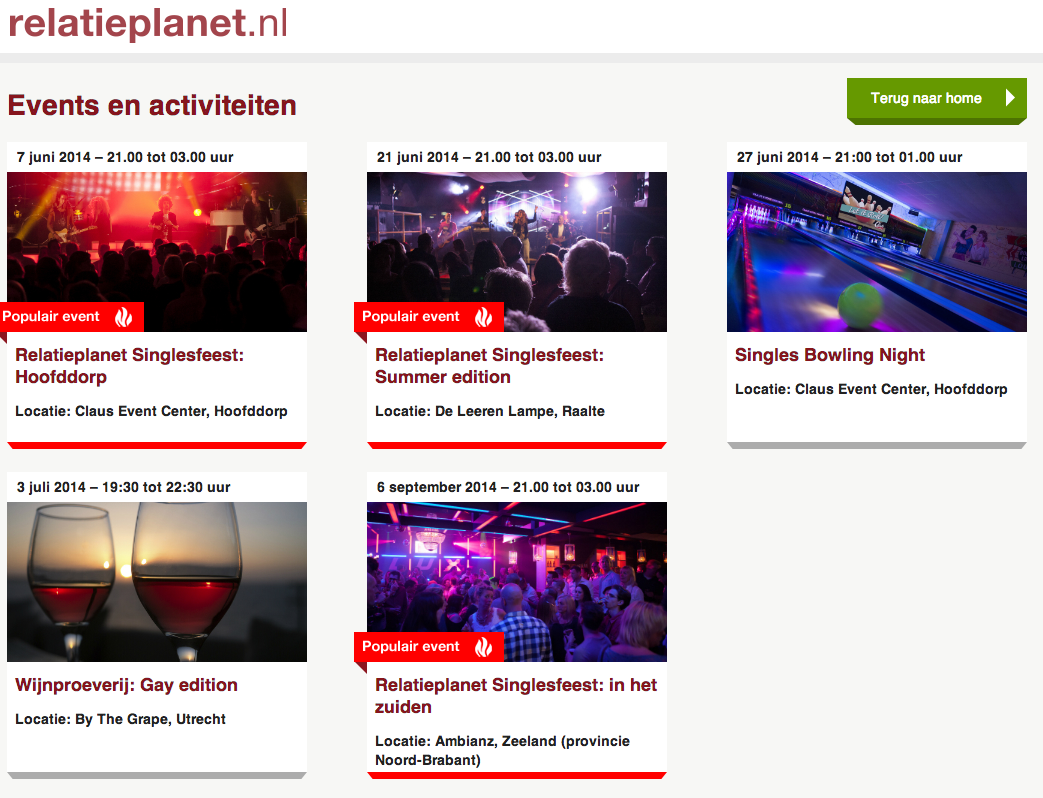Click flame icon on Summer edition badge
Viewport: 1043px width, 798px height.
484,317
